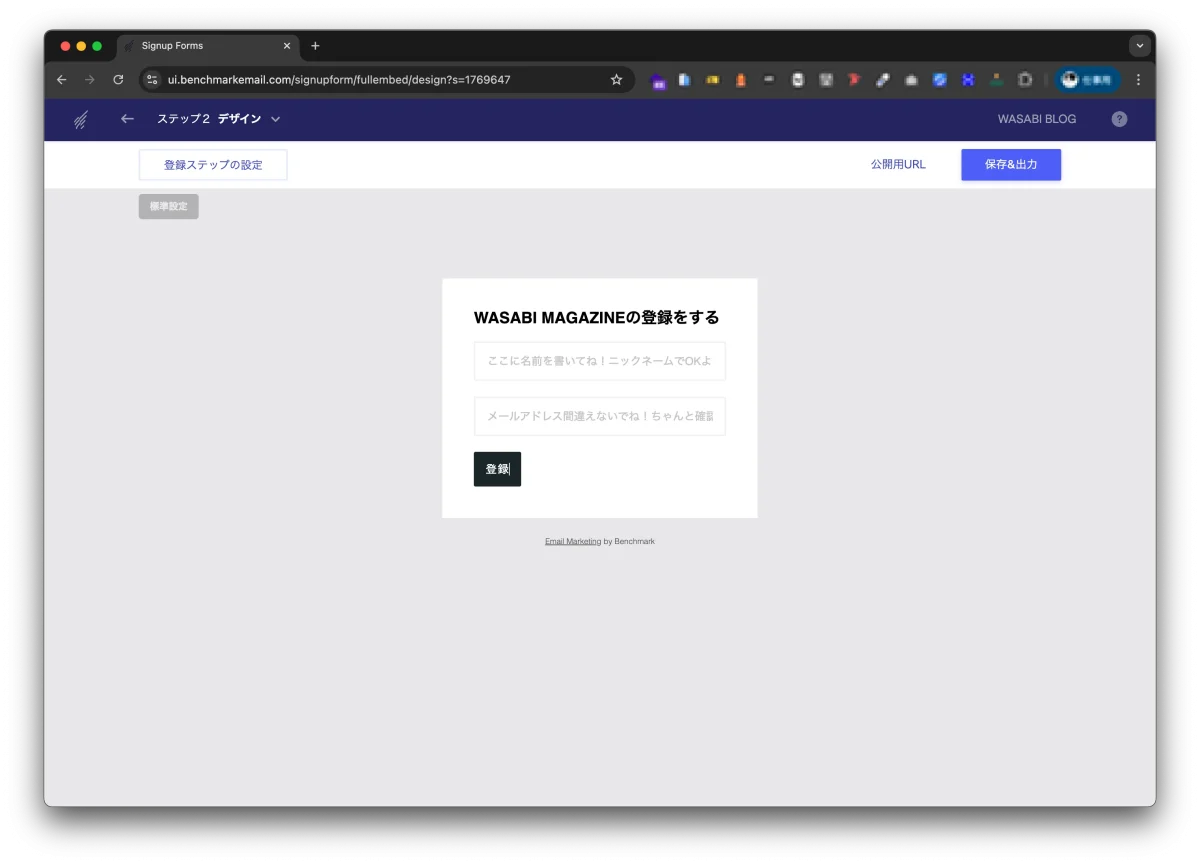Image resolution: width=1200 pixels, height=865 pixels.
Task: Select the WASABI MAGAZINEの登録をする heading
Action: coord(596,318)
